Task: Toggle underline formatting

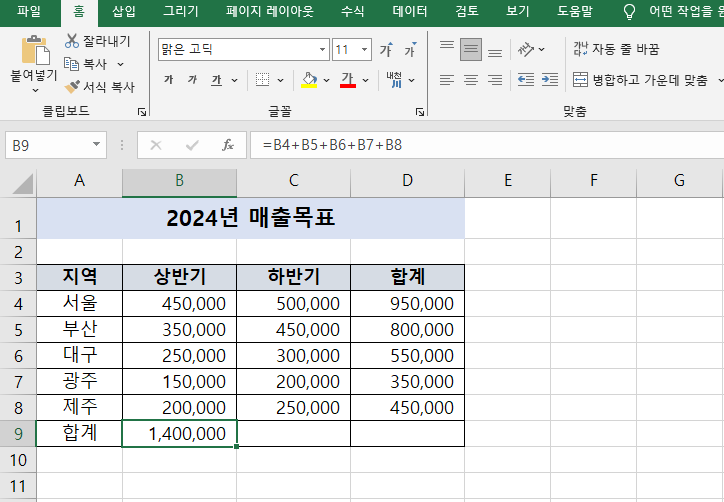Action: pos(217,80)
